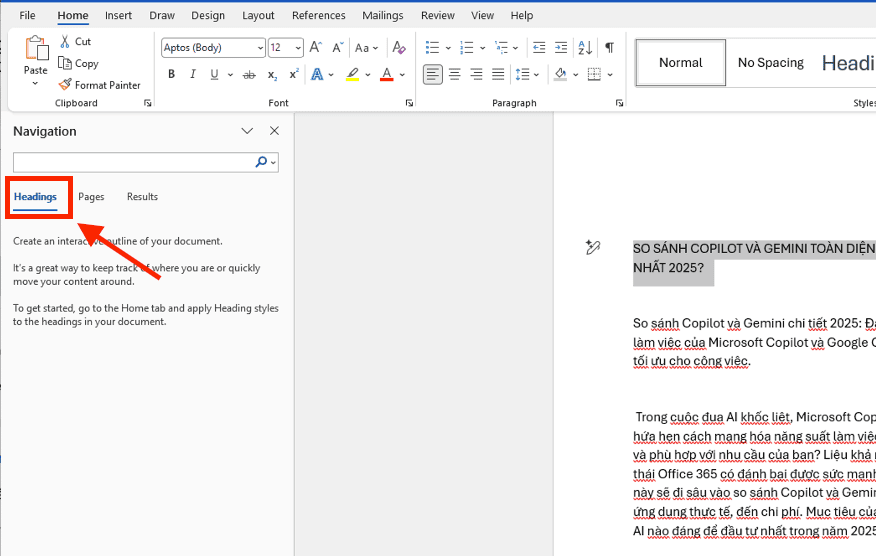
Task: Click the Format Painter button
Action: pyautogui.click(x=100, y=85)
